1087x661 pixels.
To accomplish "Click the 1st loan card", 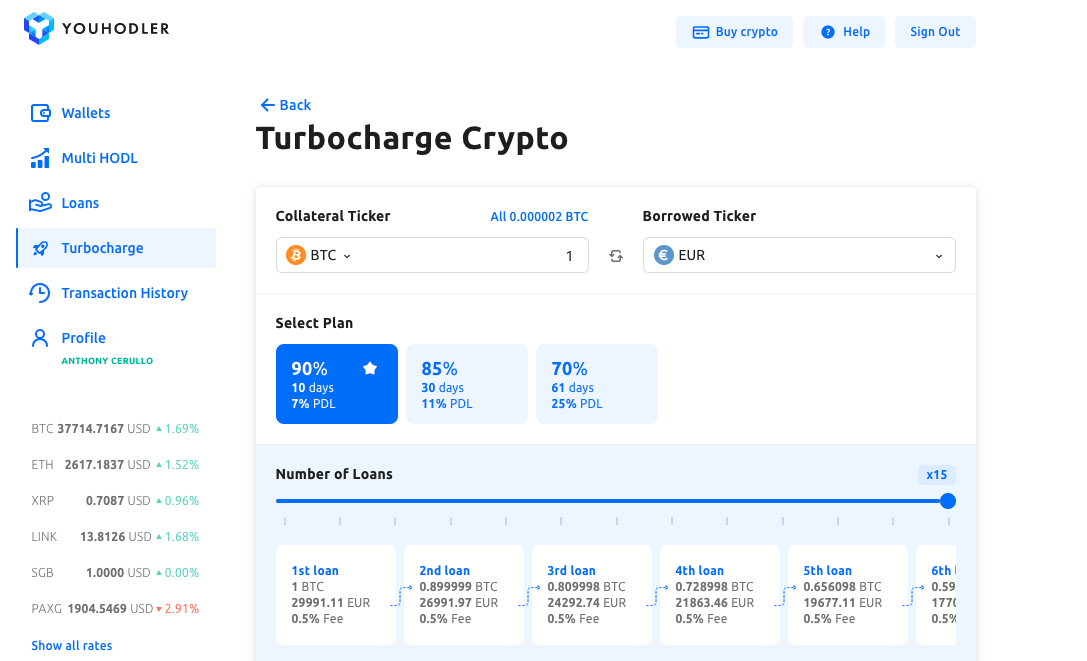I will pyautogui.click(x=336, y=595).
